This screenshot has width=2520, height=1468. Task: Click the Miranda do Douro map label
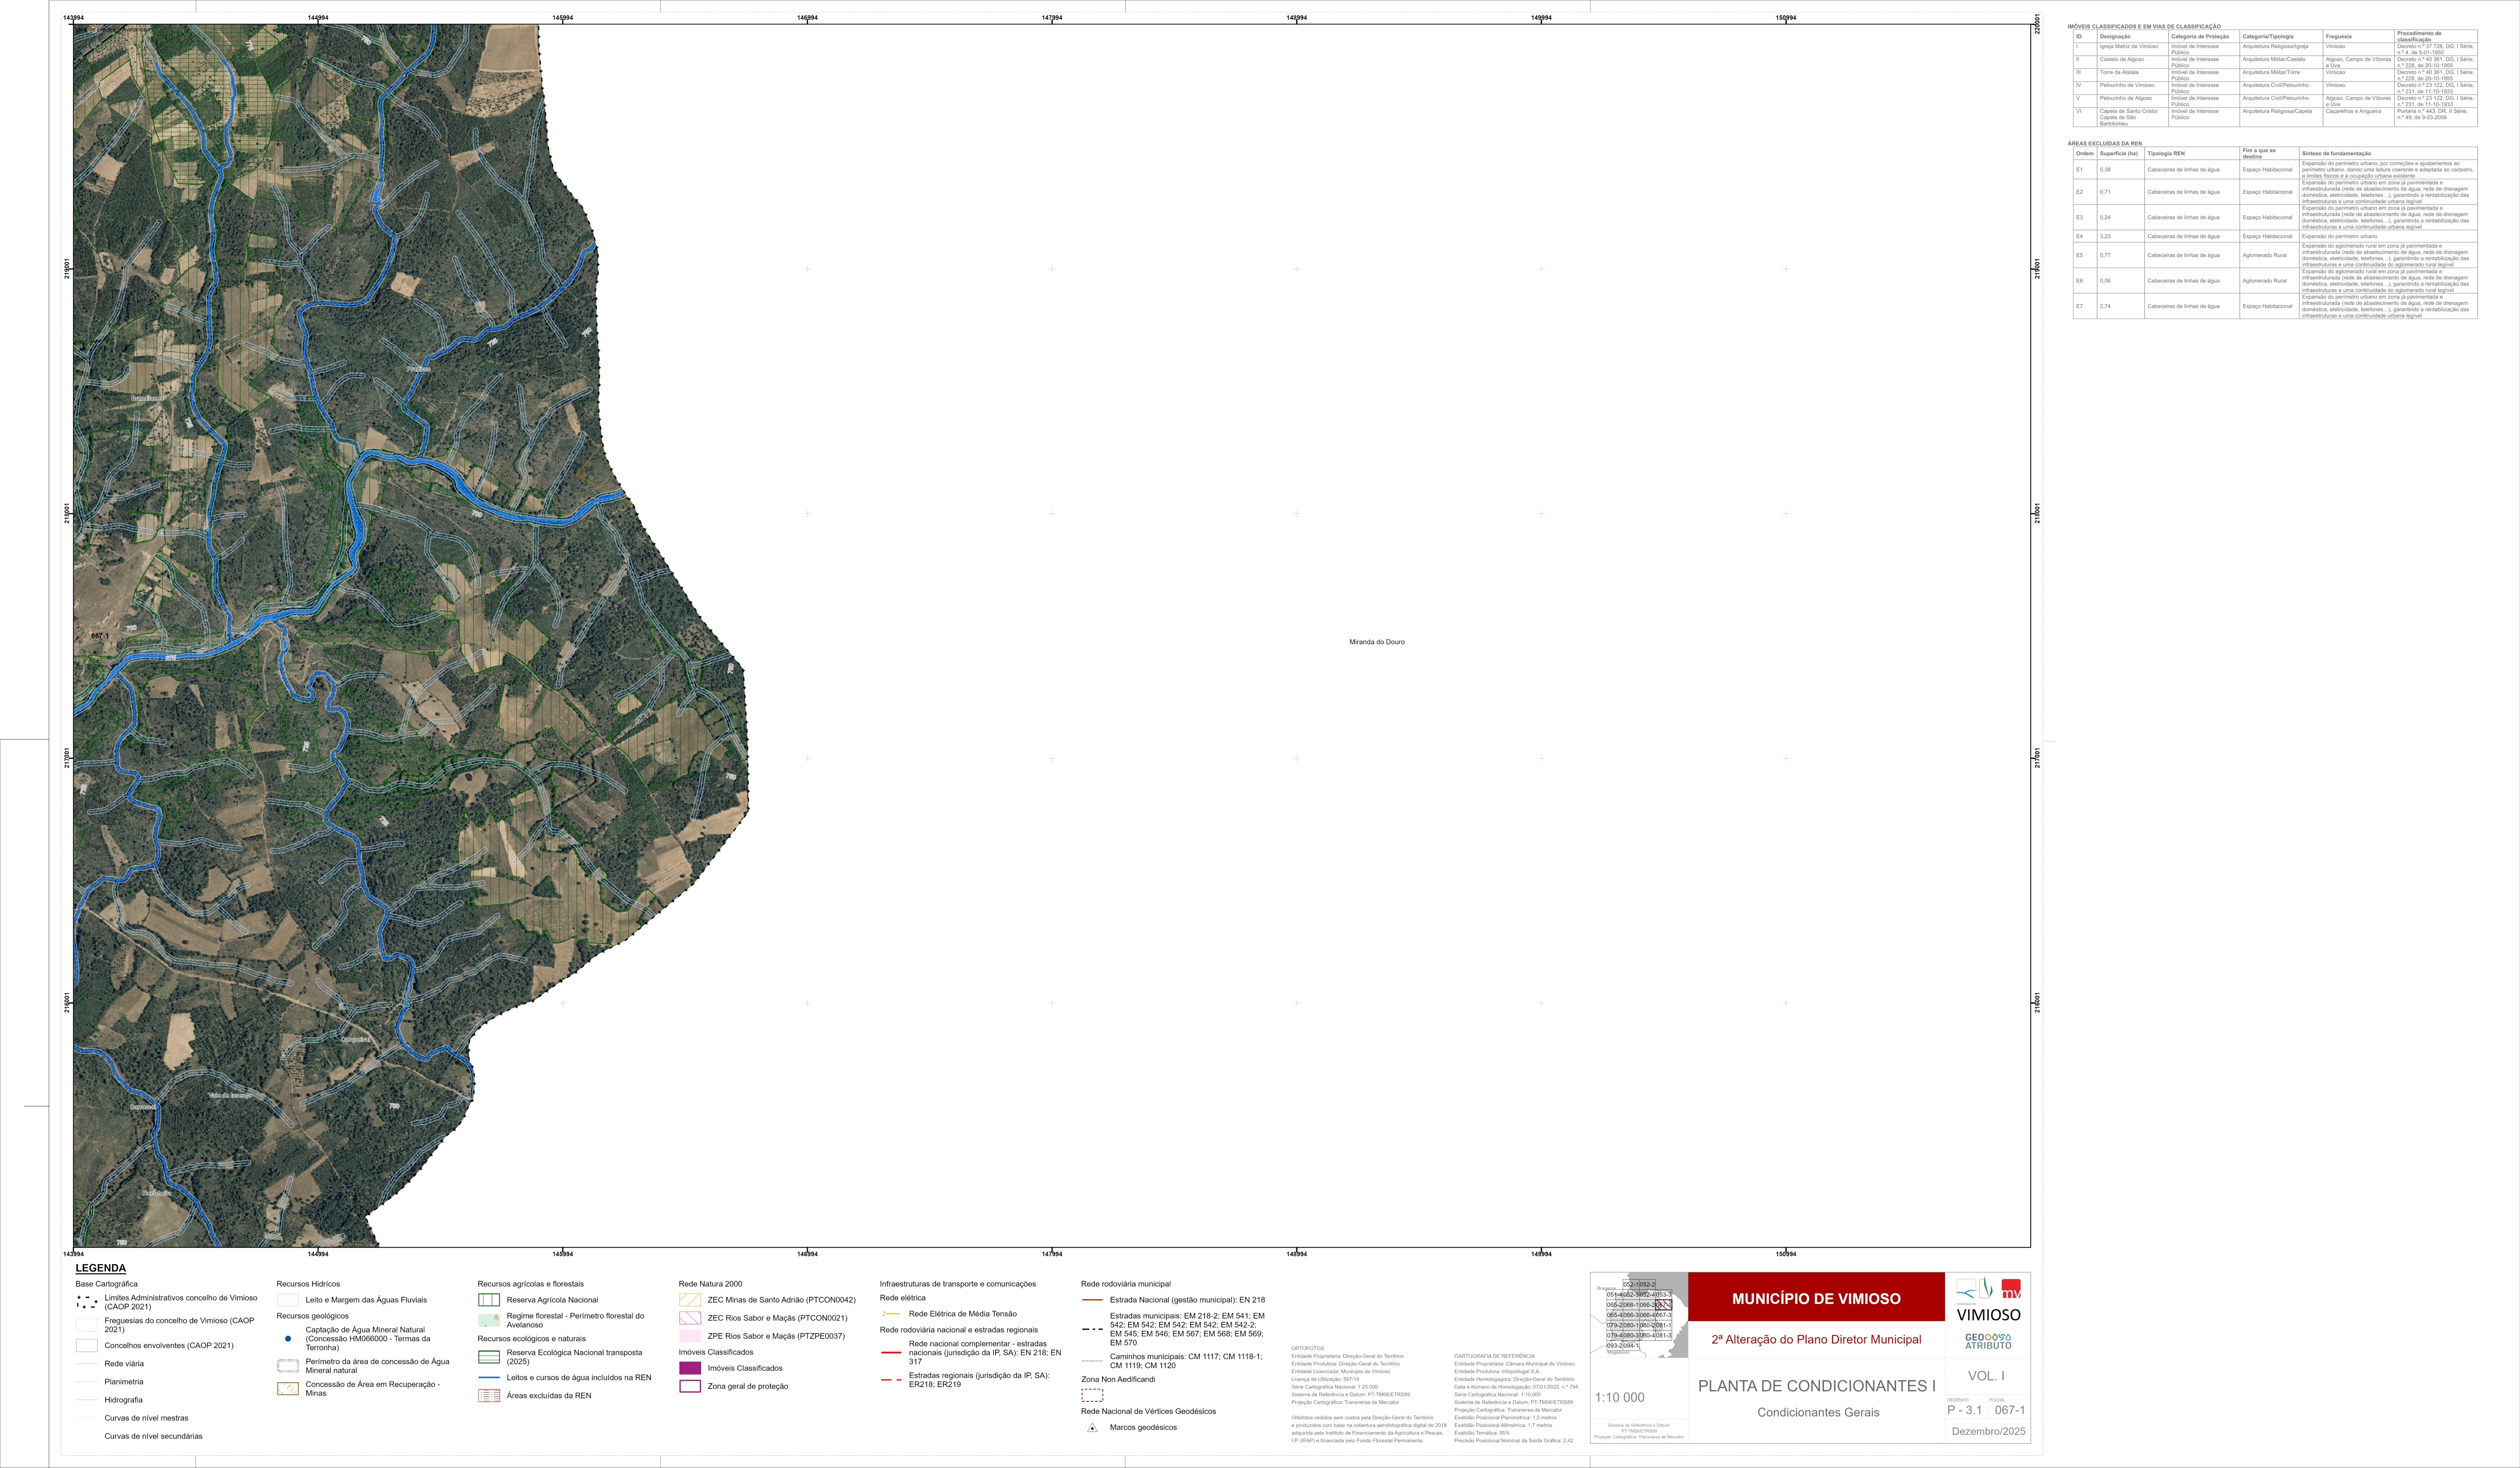coord(1376,642)
